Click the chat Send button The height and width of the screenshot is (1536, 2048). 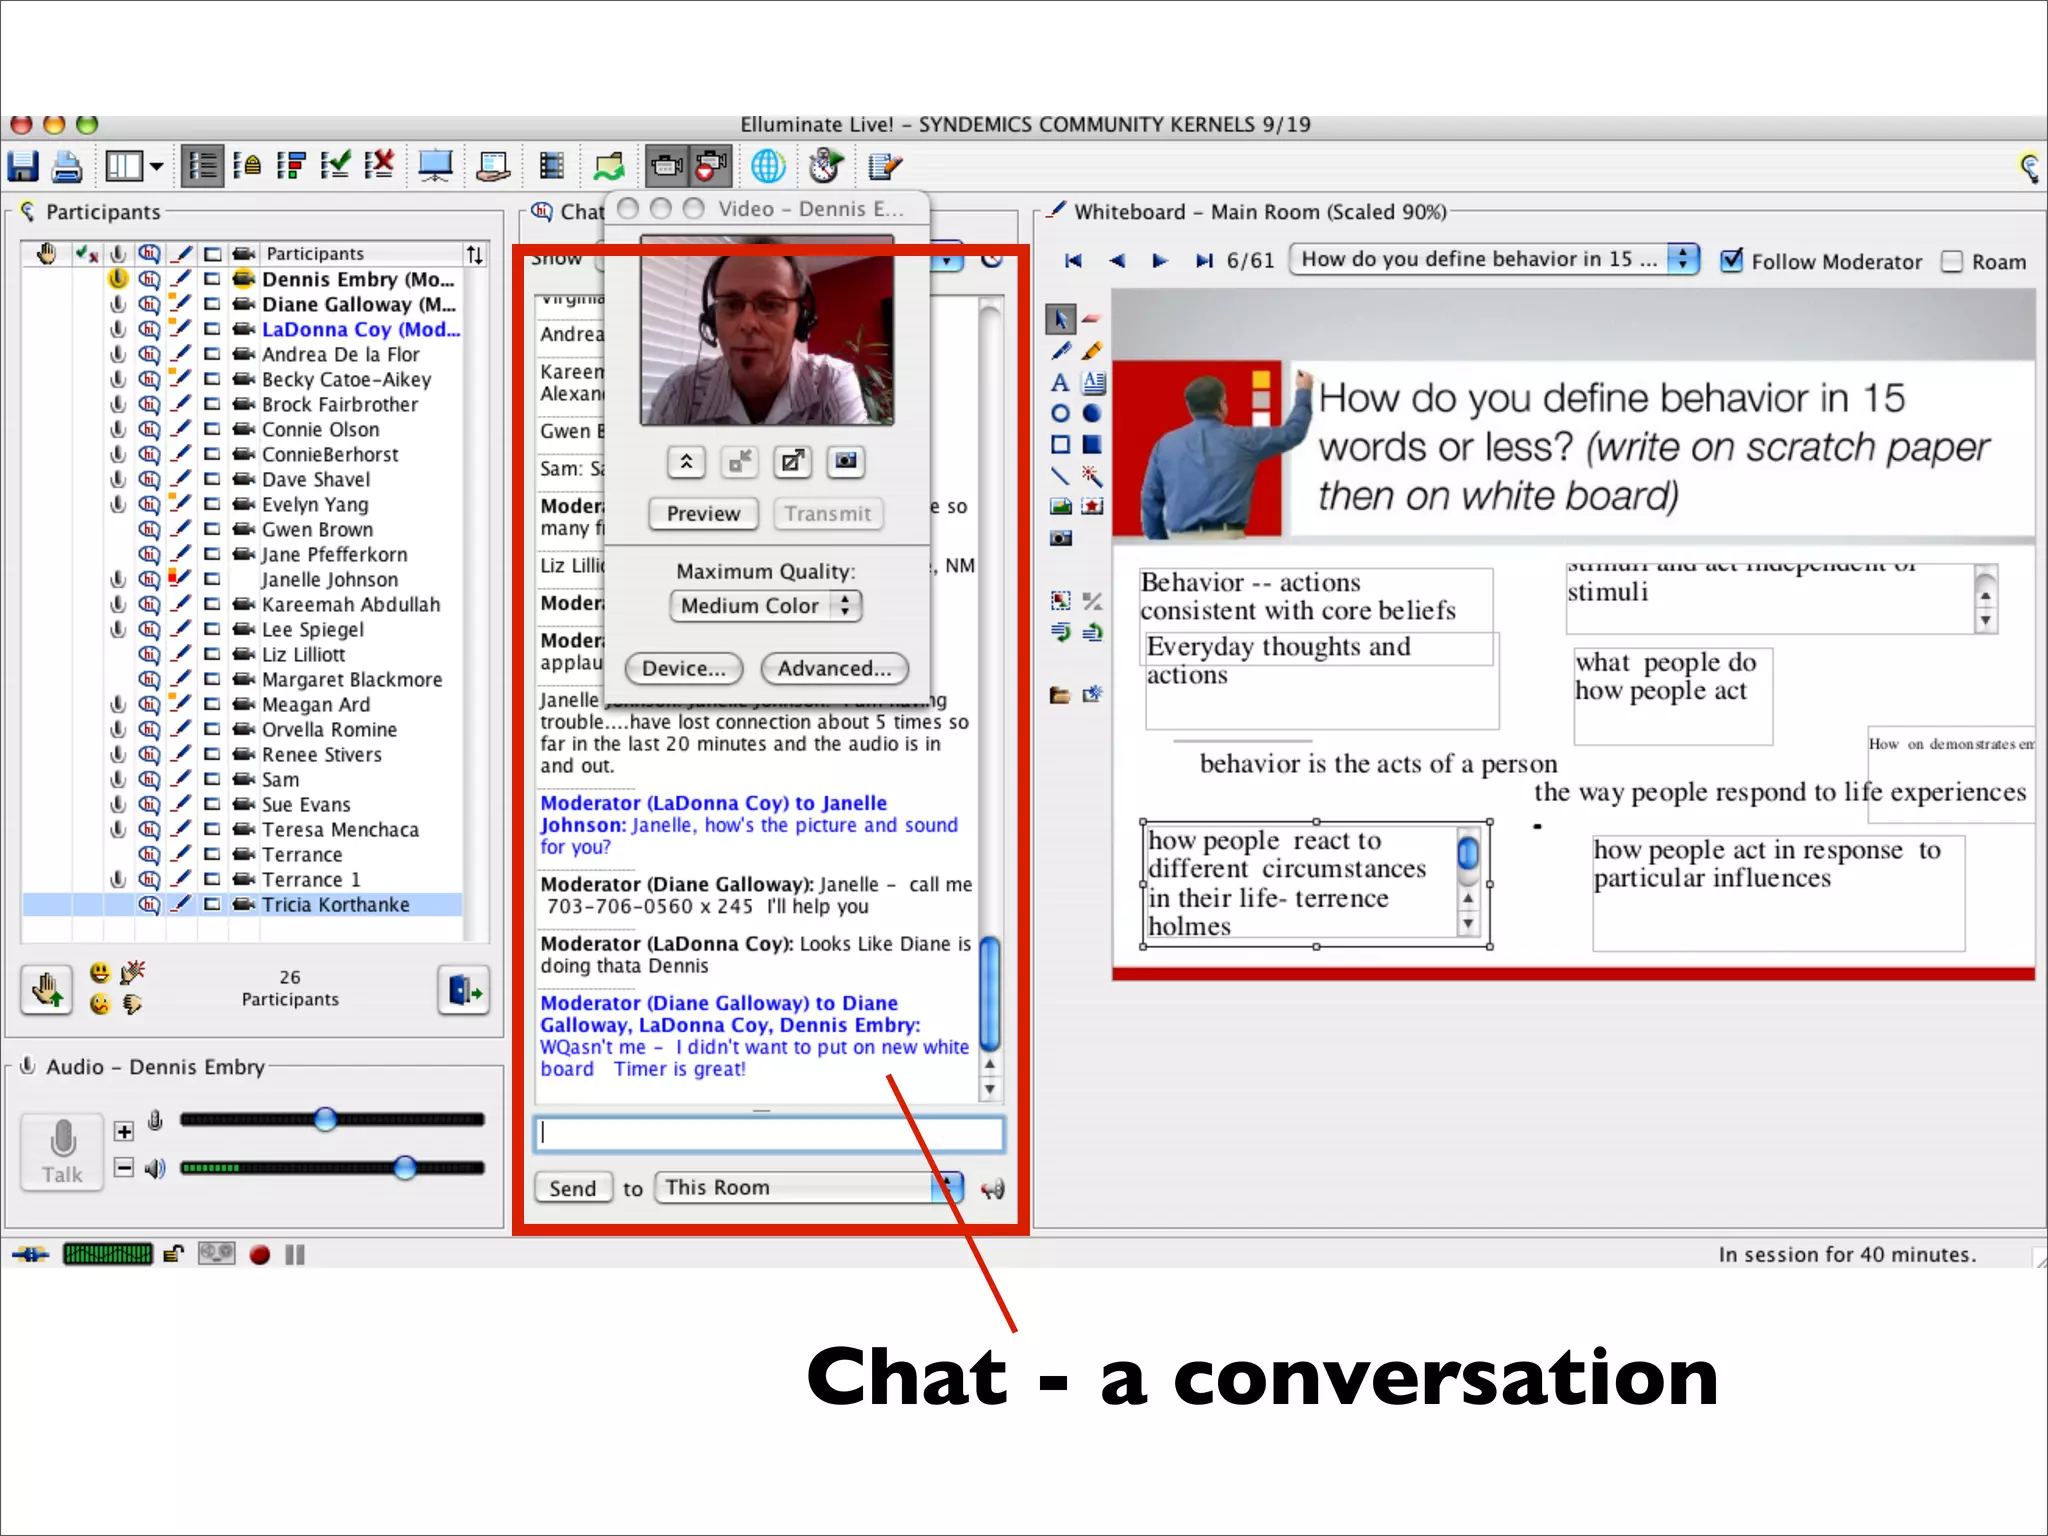tap(572, 1188)
